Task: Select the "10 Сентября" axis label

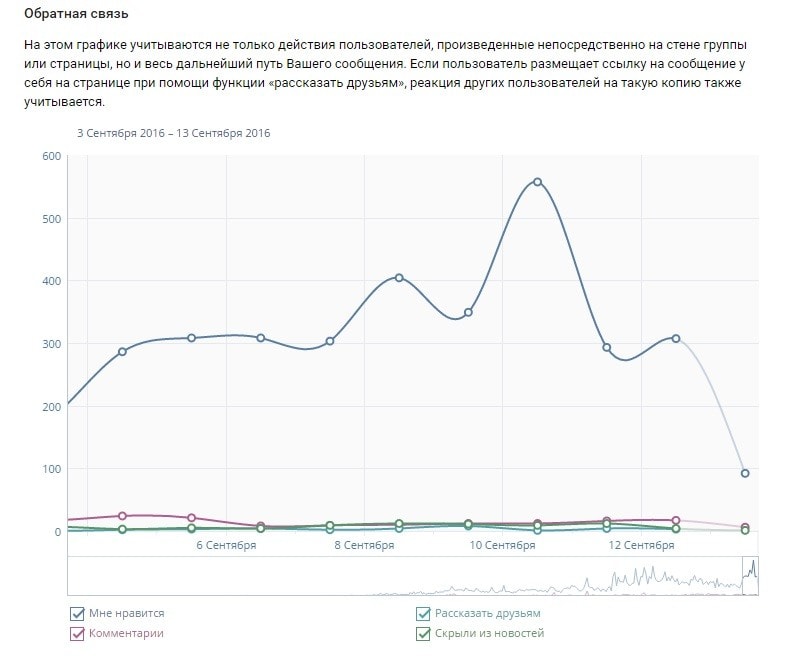Action: (503, 545)
